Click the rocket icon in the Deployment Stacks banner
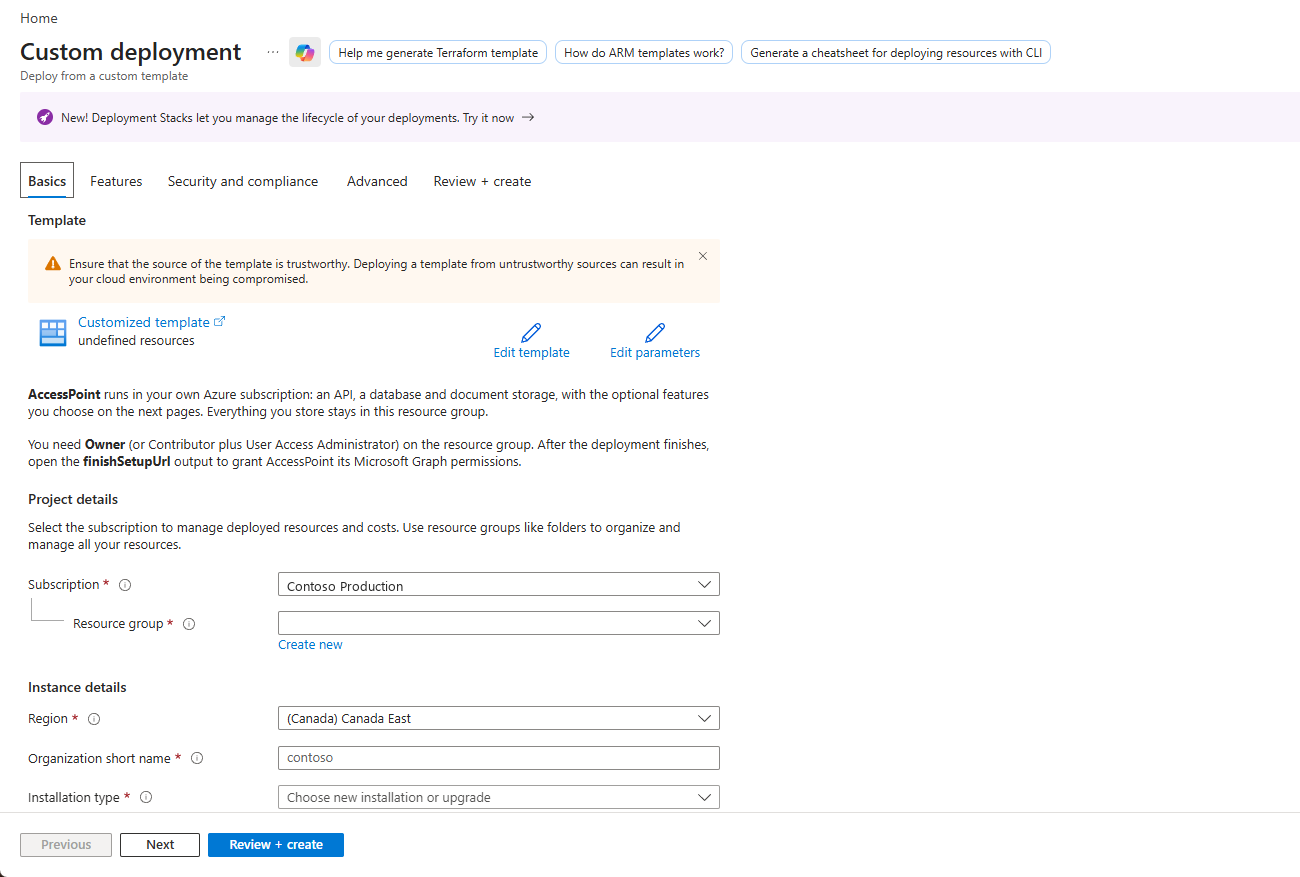This screenshot has width=1300, height=877. [45, 117]
